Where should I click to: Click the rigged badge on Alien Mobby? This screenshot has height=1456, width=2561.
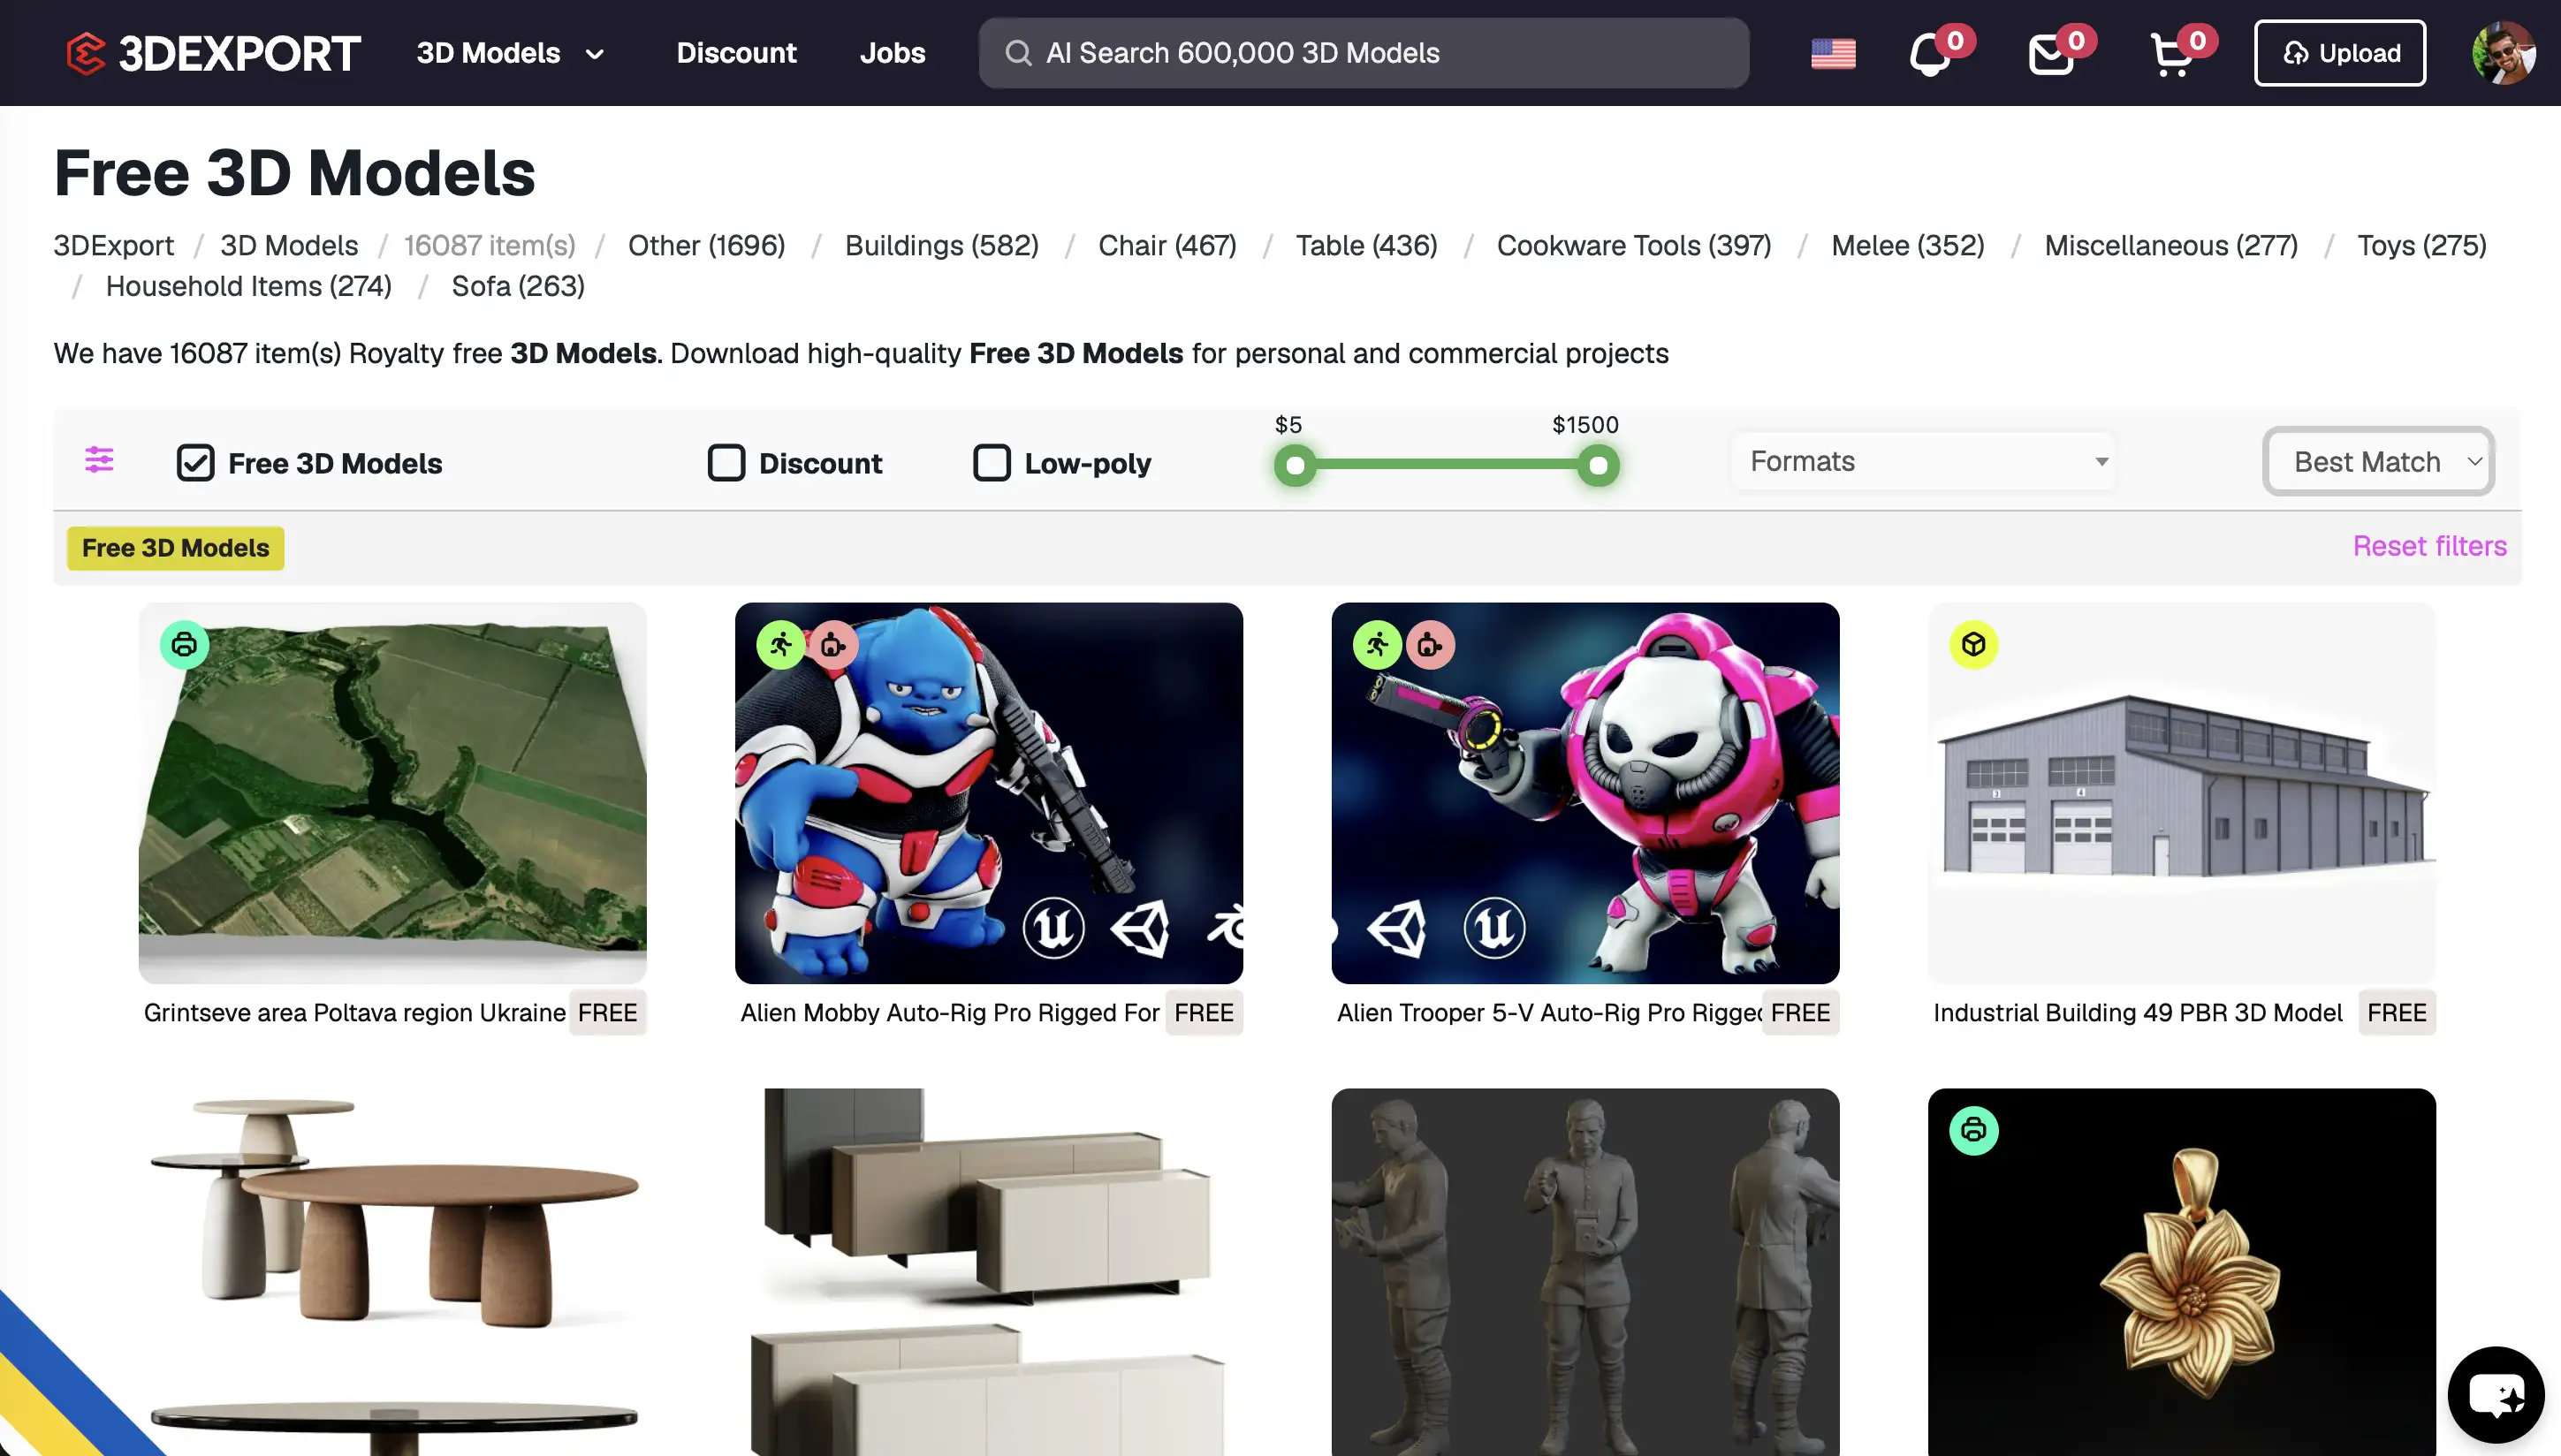click(833, 645)
